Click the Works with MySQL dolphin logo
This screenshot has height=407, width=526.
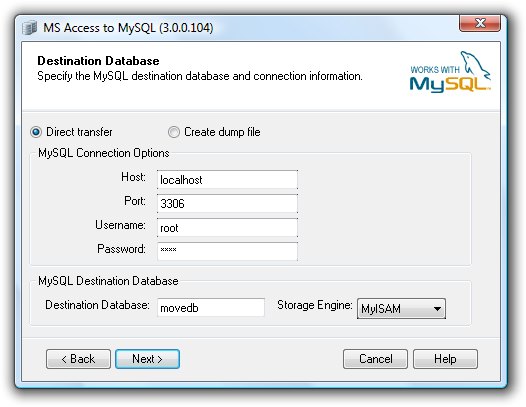450,71
